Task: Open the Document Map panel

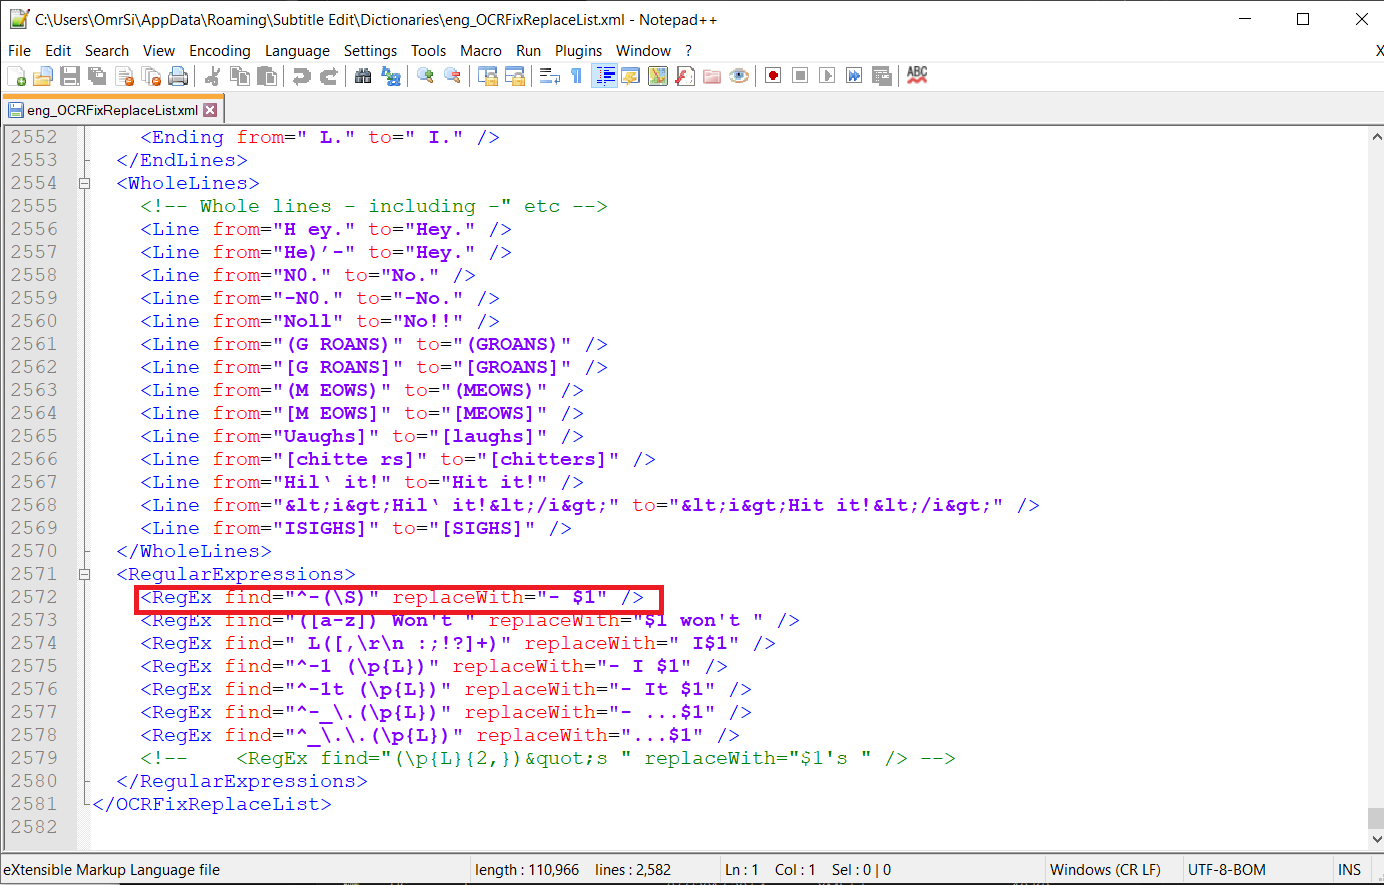Action: click(658, 75)
